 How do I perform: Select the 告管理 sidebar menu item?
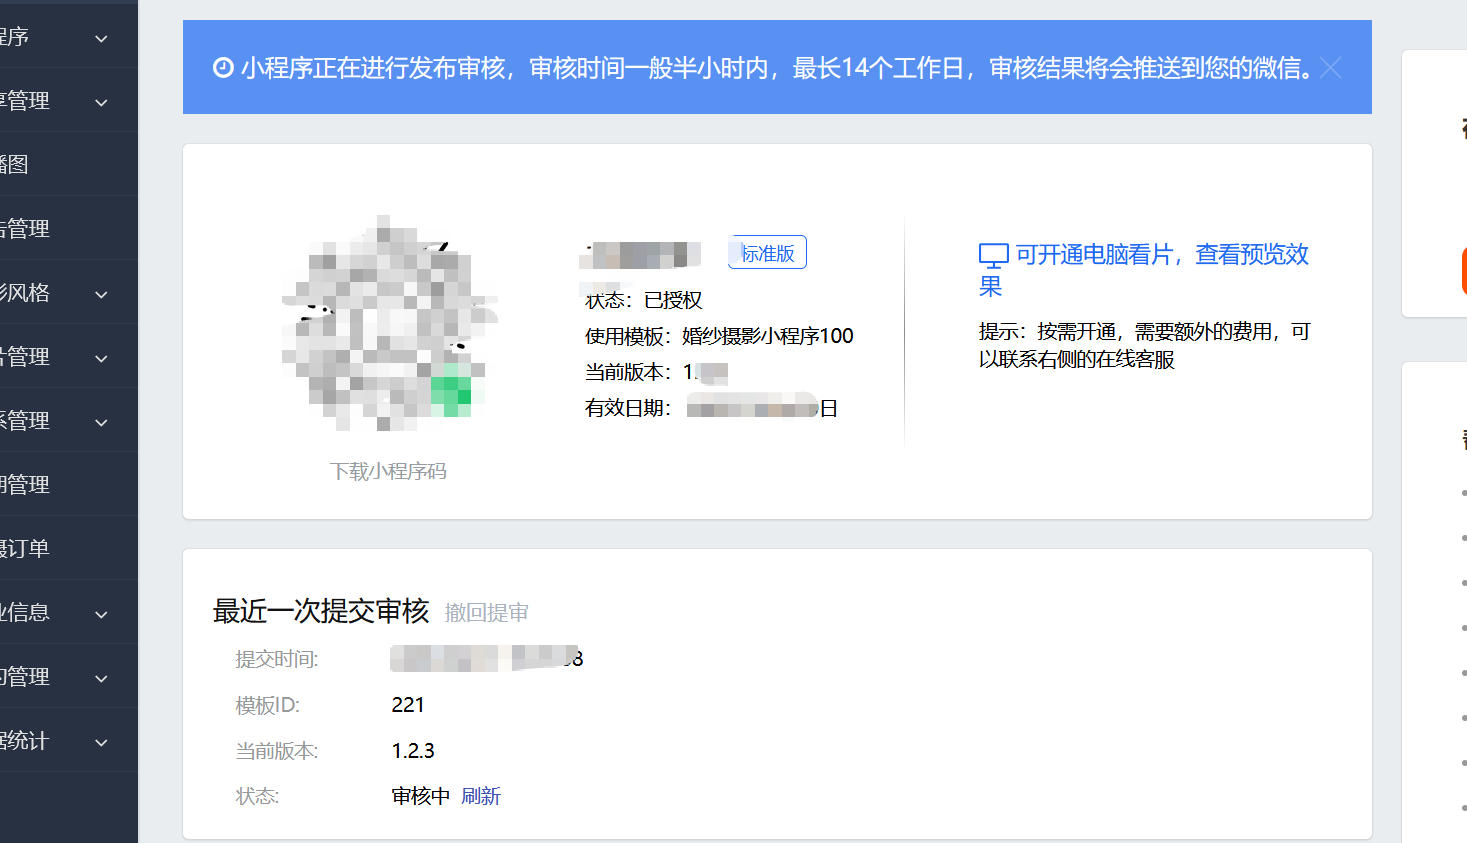pyautogui.click(x=25, y=228)
